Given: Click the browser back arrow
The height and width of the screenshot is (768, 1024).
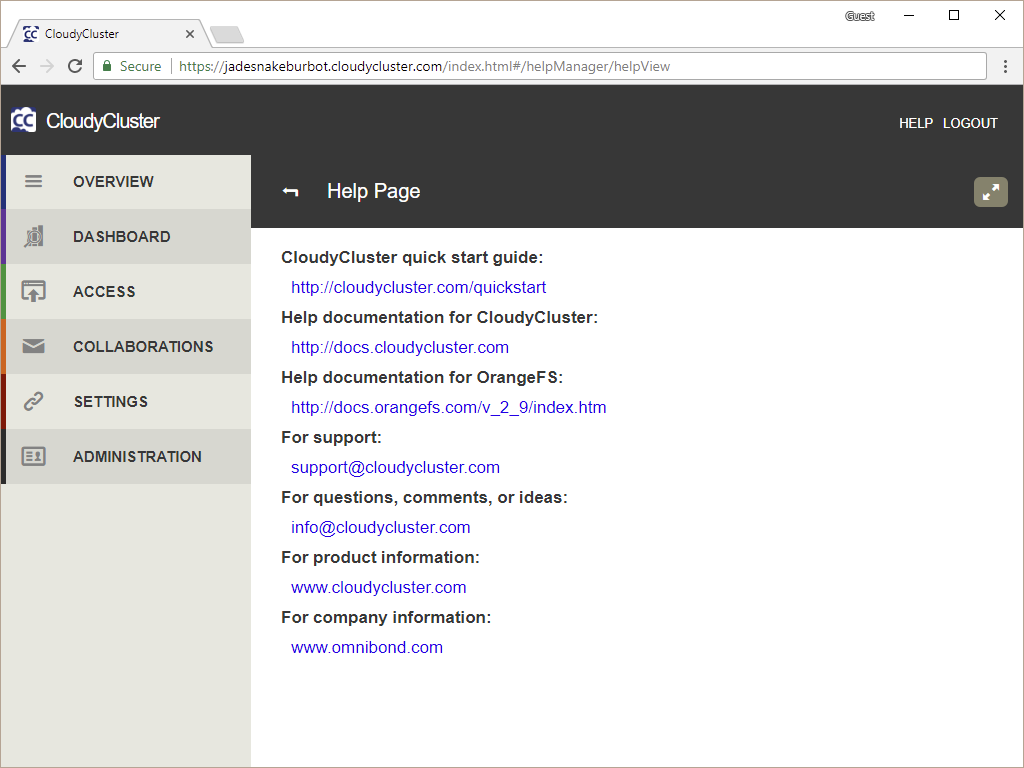Looking at the screenshot, I should pos(19,66).
